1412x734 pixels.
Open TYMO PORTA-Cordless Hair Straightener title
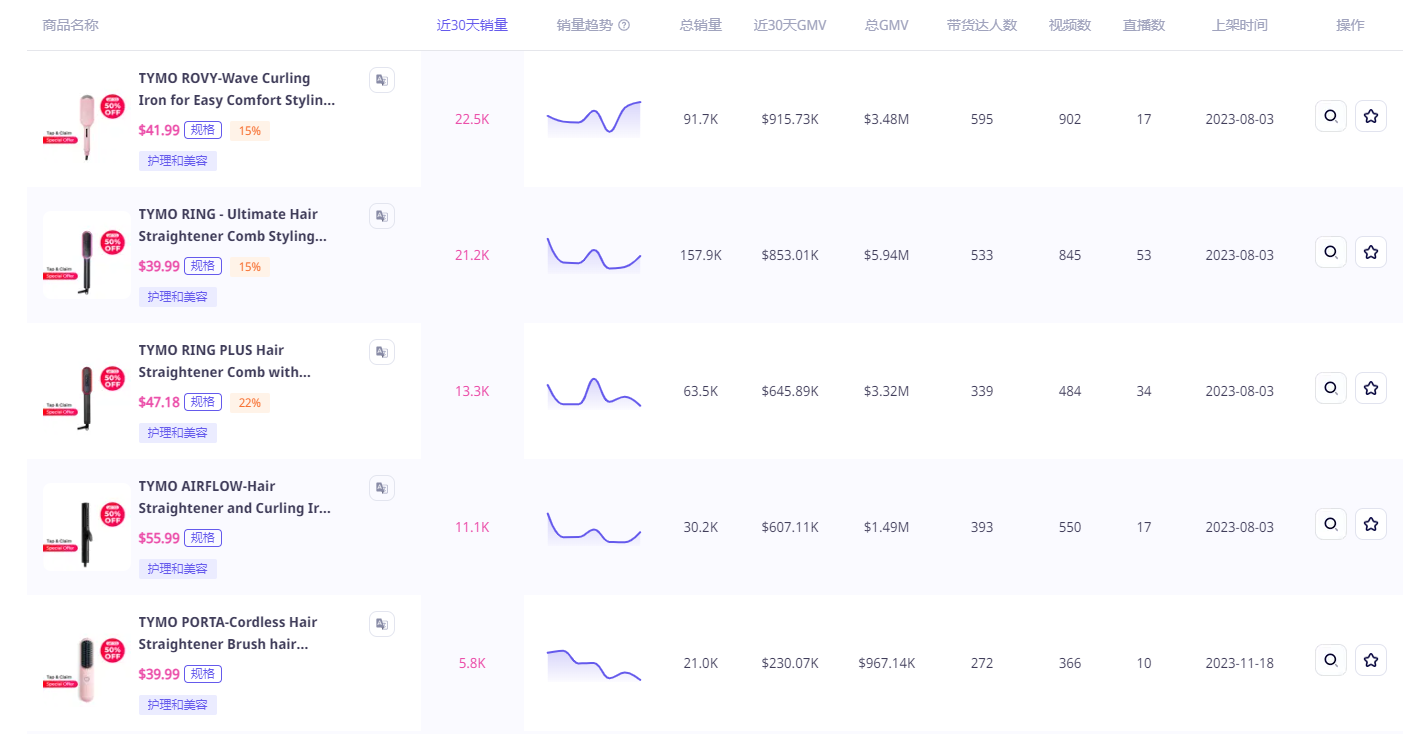tap(228, 633)
